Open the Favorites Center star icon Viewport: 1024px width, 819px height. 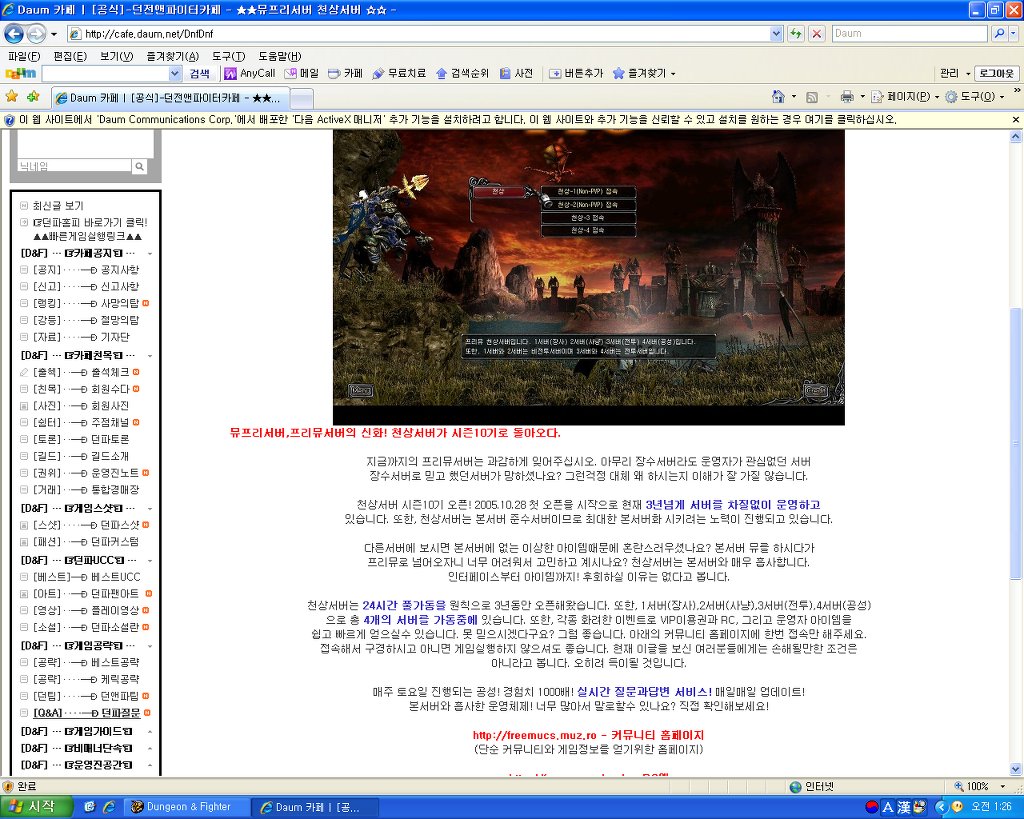[x=11, y=97]
